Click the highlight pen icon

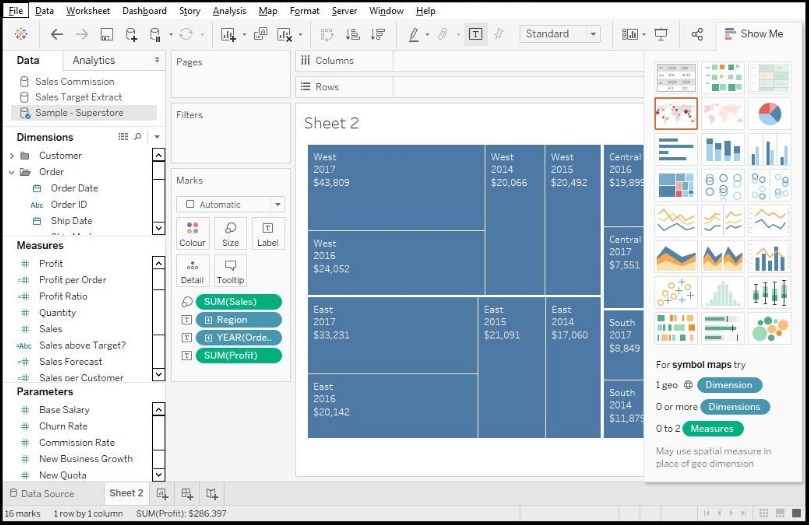(x=413, y=35)
